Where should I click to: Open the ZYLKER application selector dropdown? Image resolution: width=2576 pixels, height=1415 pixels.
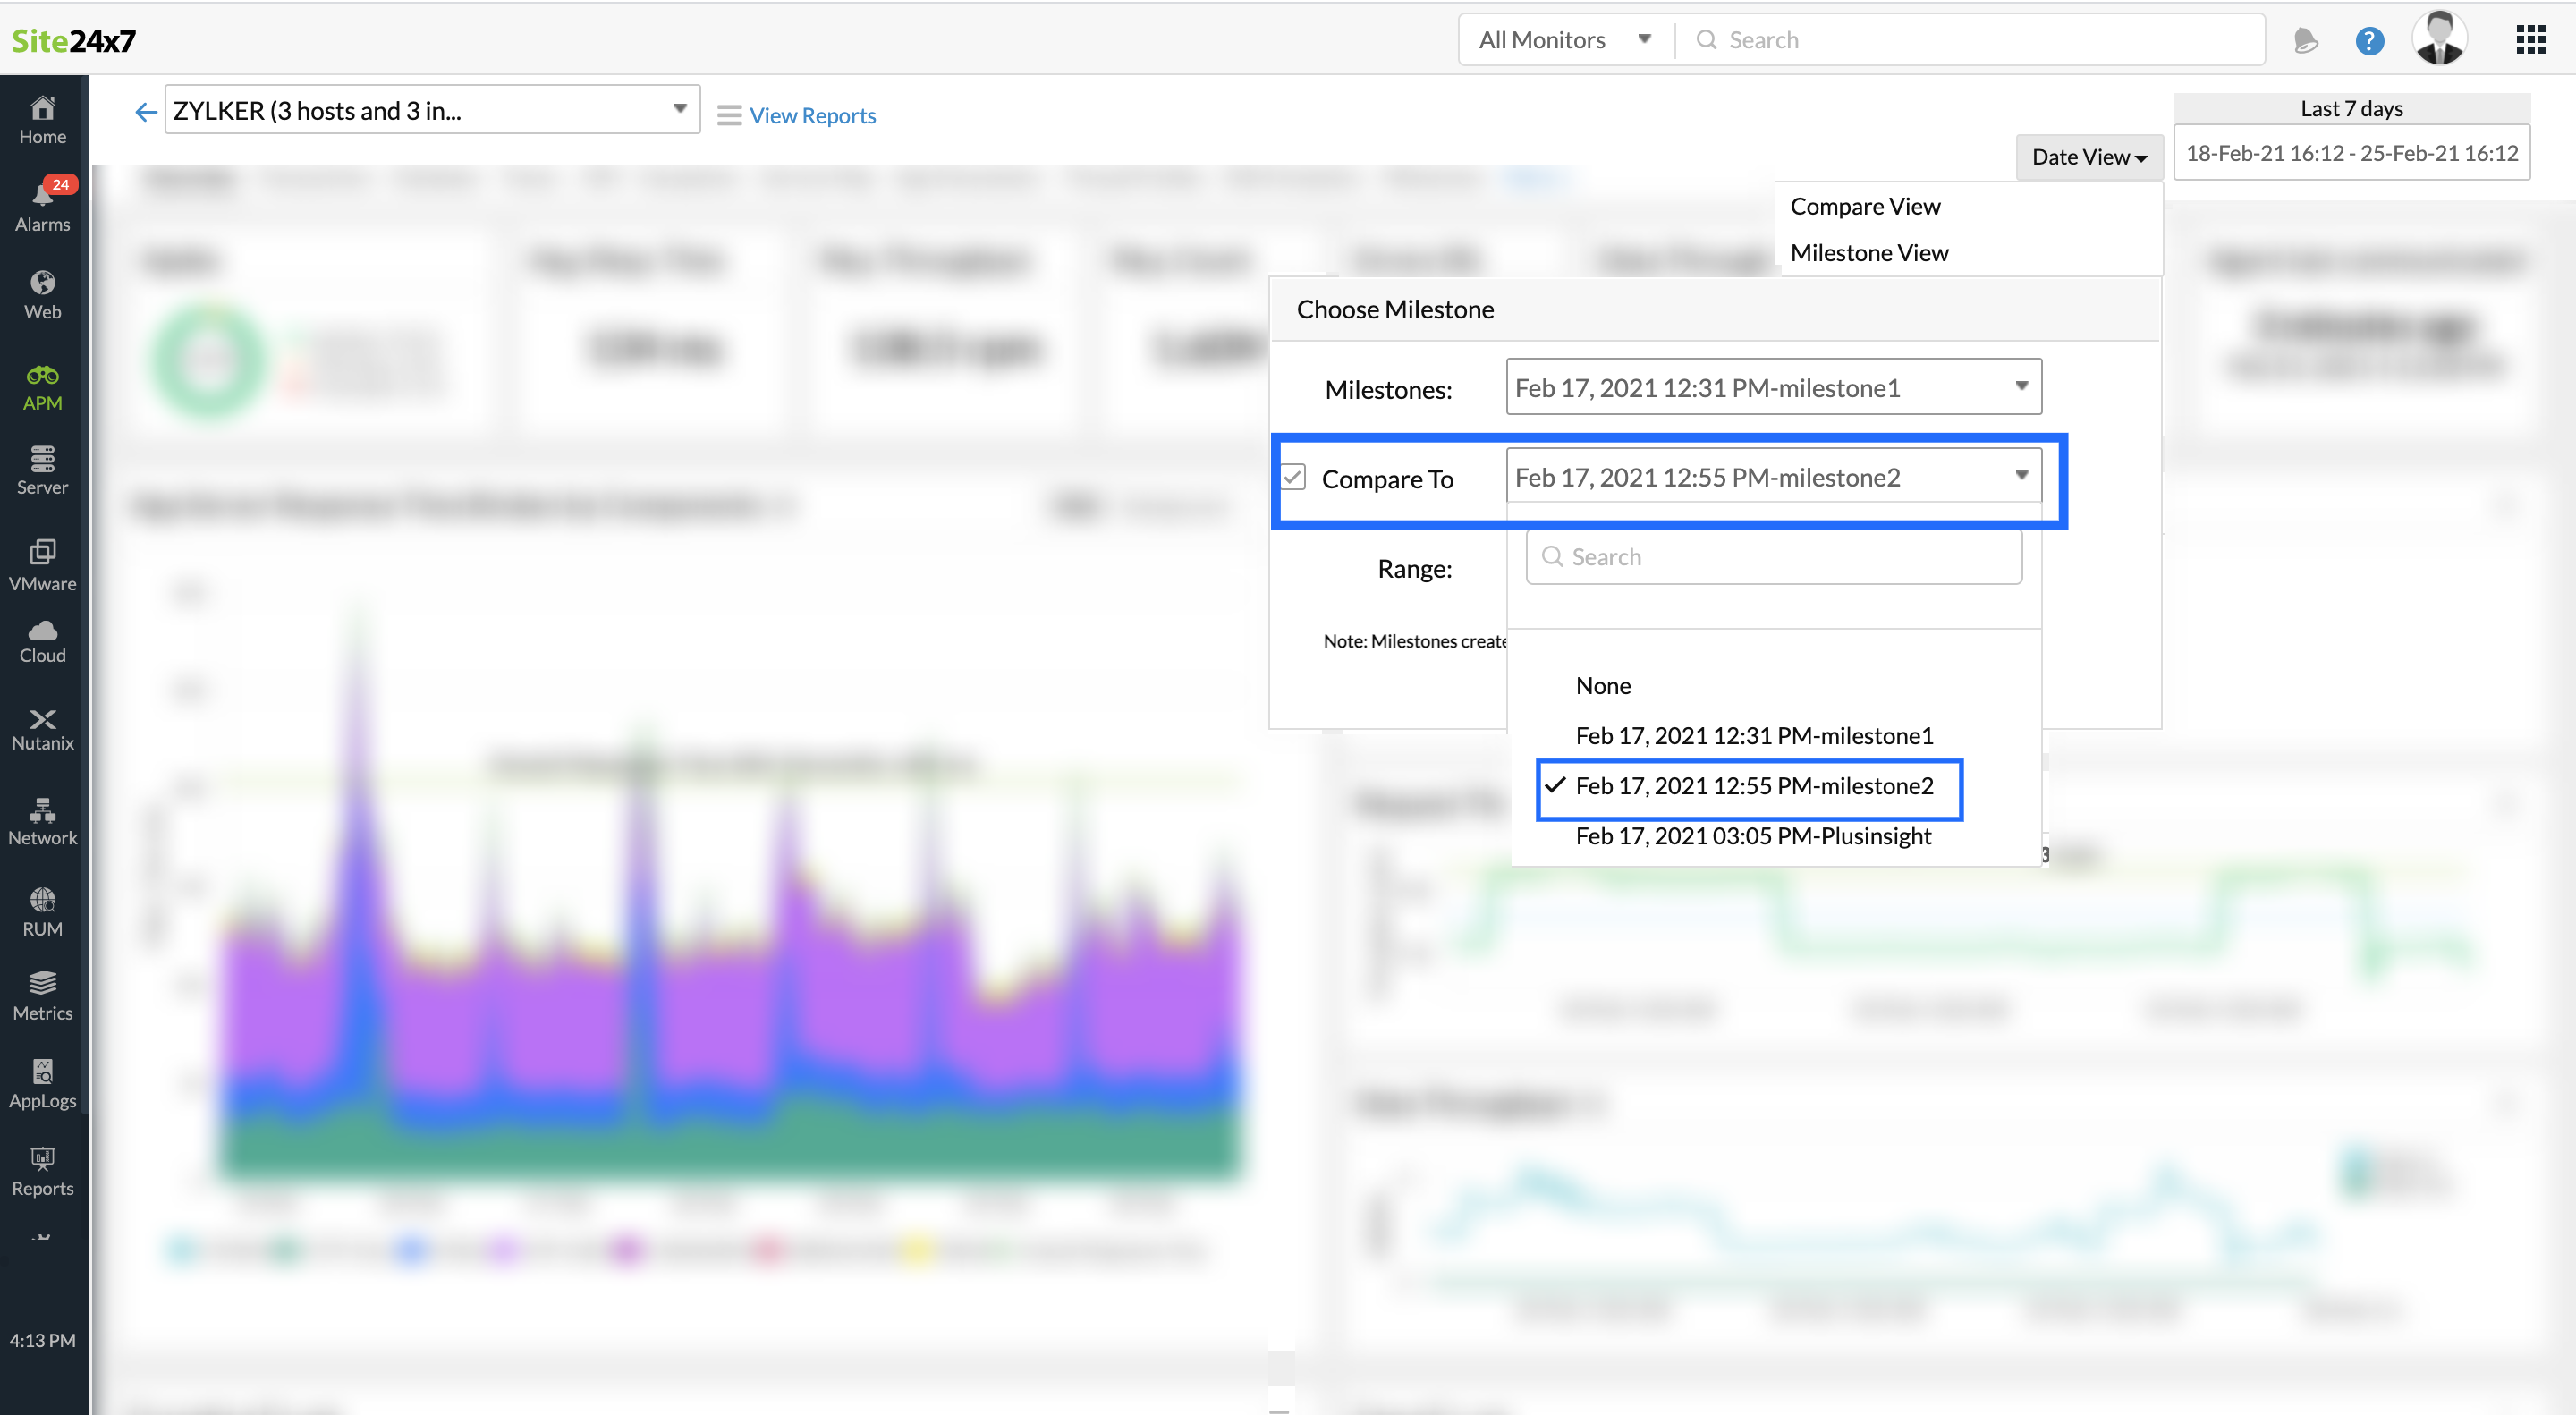[431, 110]
